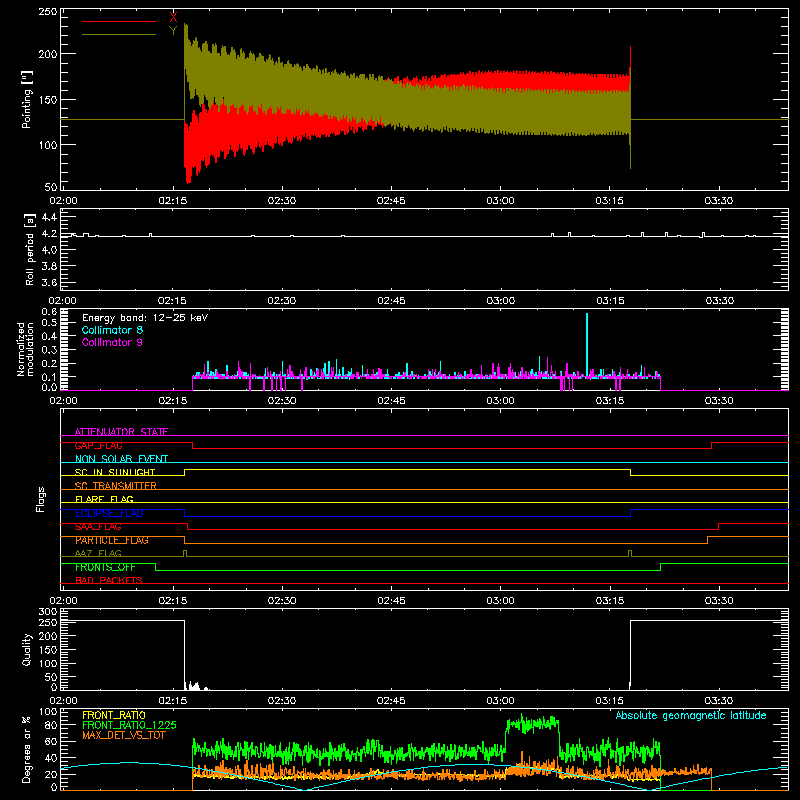Click 02:15 tick label under Pointing plot
Viewport: 800px width, 800px height.
click(172, 201)
